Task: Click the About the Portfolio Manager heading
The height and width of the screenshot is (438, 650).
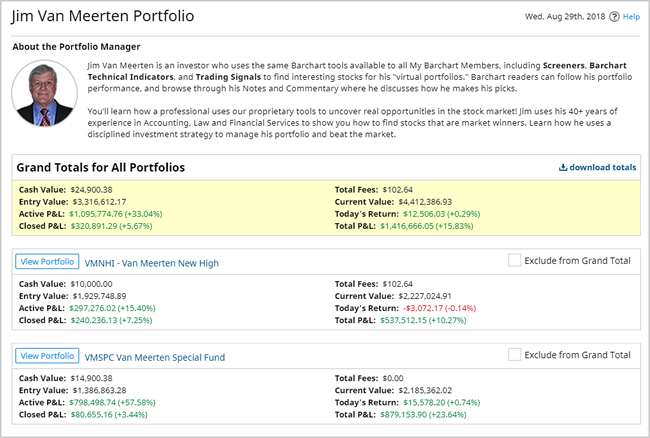Action: (76, 47)
